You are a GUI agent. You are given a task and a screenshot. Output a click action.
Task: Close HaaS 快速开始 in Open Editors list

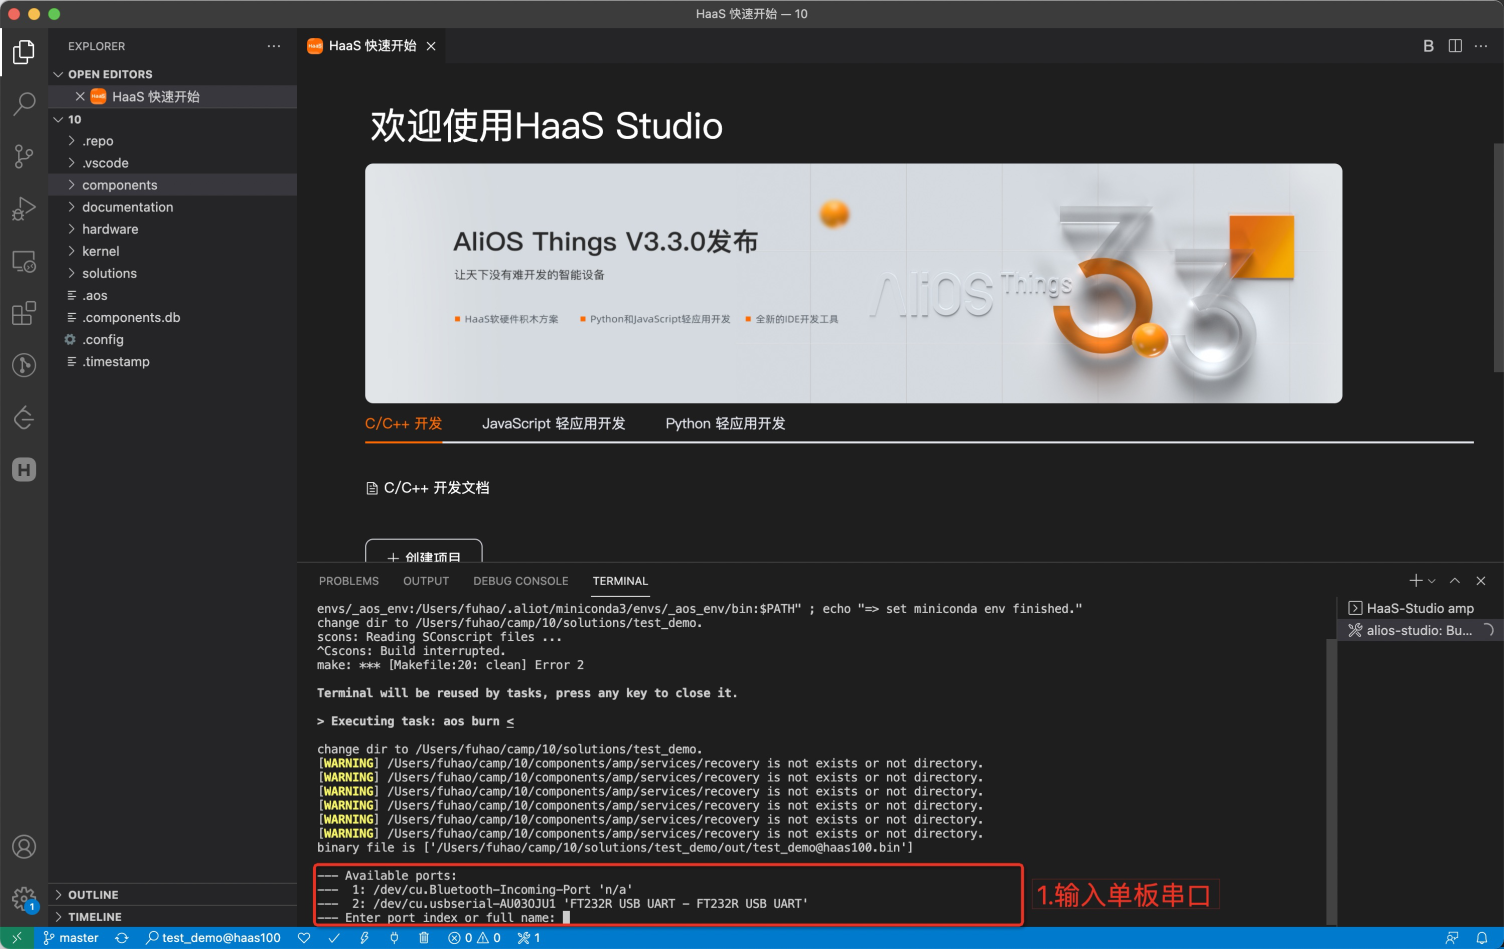click(x=80, y=96)
